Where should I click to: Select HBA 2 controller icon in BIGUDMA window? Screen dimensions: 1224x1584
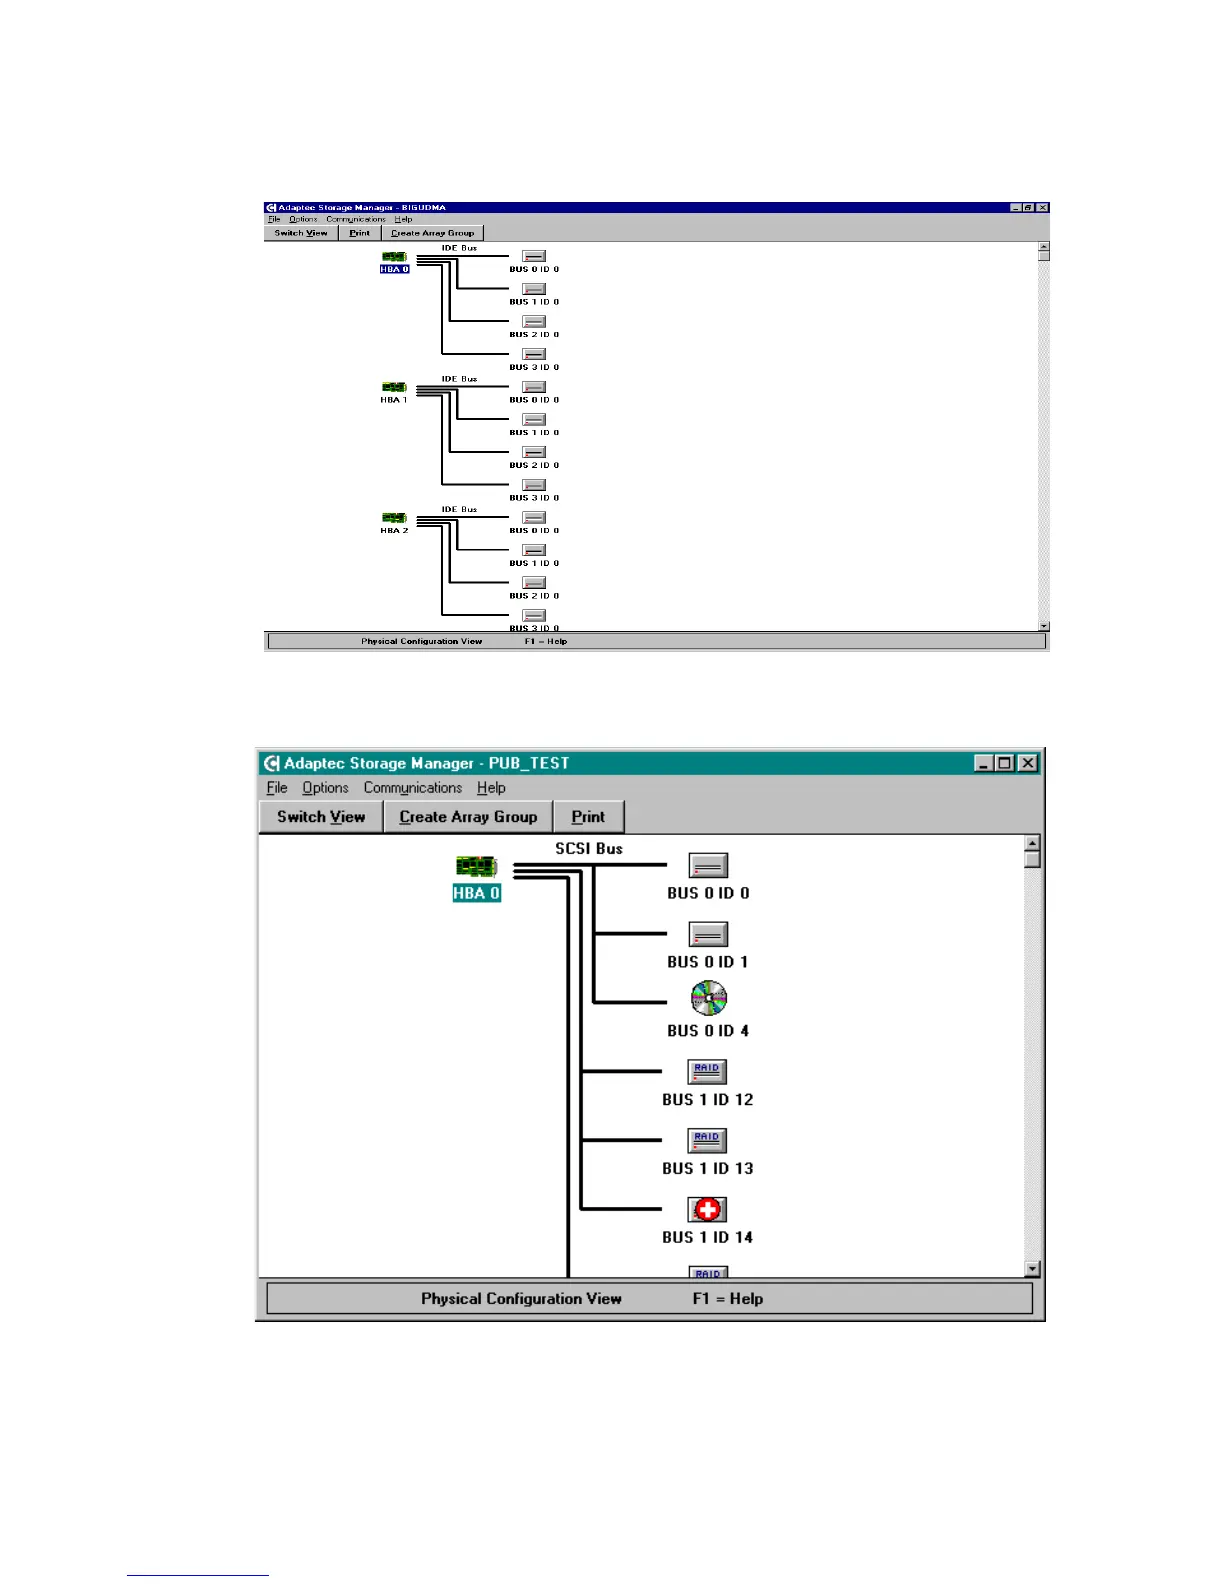pos(394,519)
